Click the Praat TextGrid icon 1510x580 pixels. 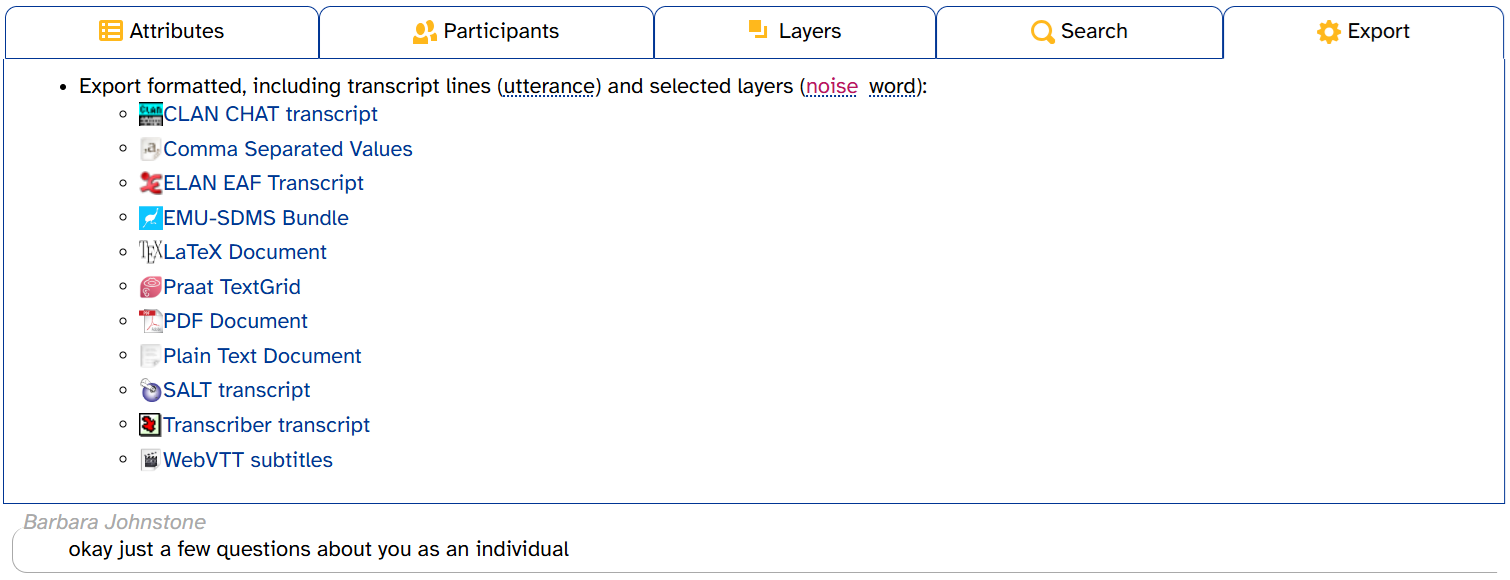pos(151,287)
